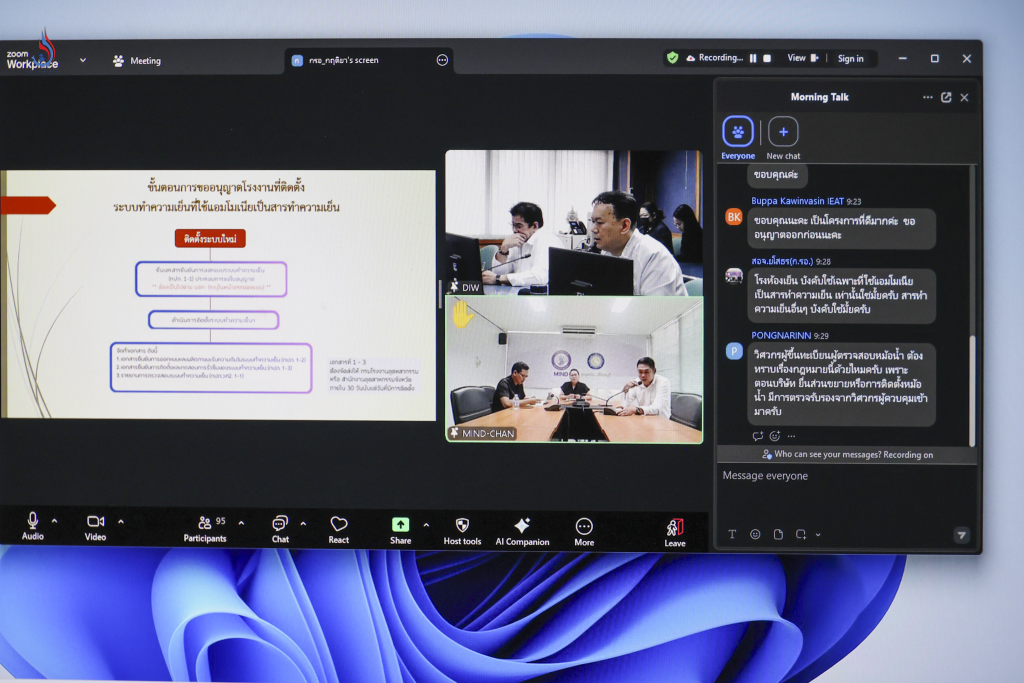Pop out the Morning Talk chat panel
Screen dimensions: 1024x683
(946, 98)
